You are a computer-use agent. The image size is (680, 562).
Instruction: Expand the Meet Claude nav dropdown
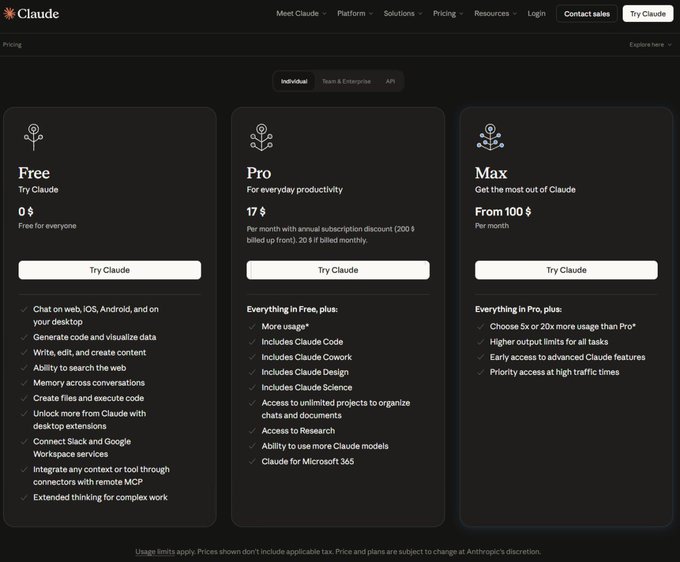point(301,13)
